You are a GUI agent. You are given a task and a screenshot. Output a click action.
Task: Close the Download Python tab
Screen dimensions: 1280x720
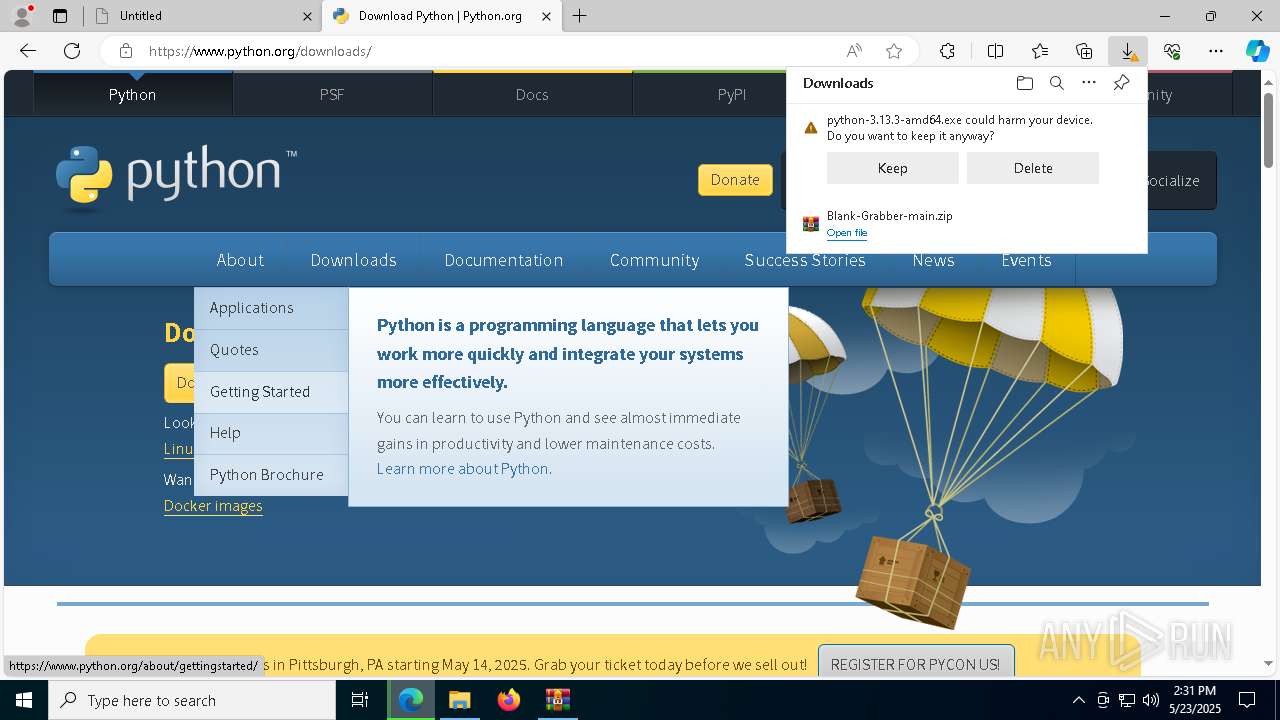click(x=546, y=16)
